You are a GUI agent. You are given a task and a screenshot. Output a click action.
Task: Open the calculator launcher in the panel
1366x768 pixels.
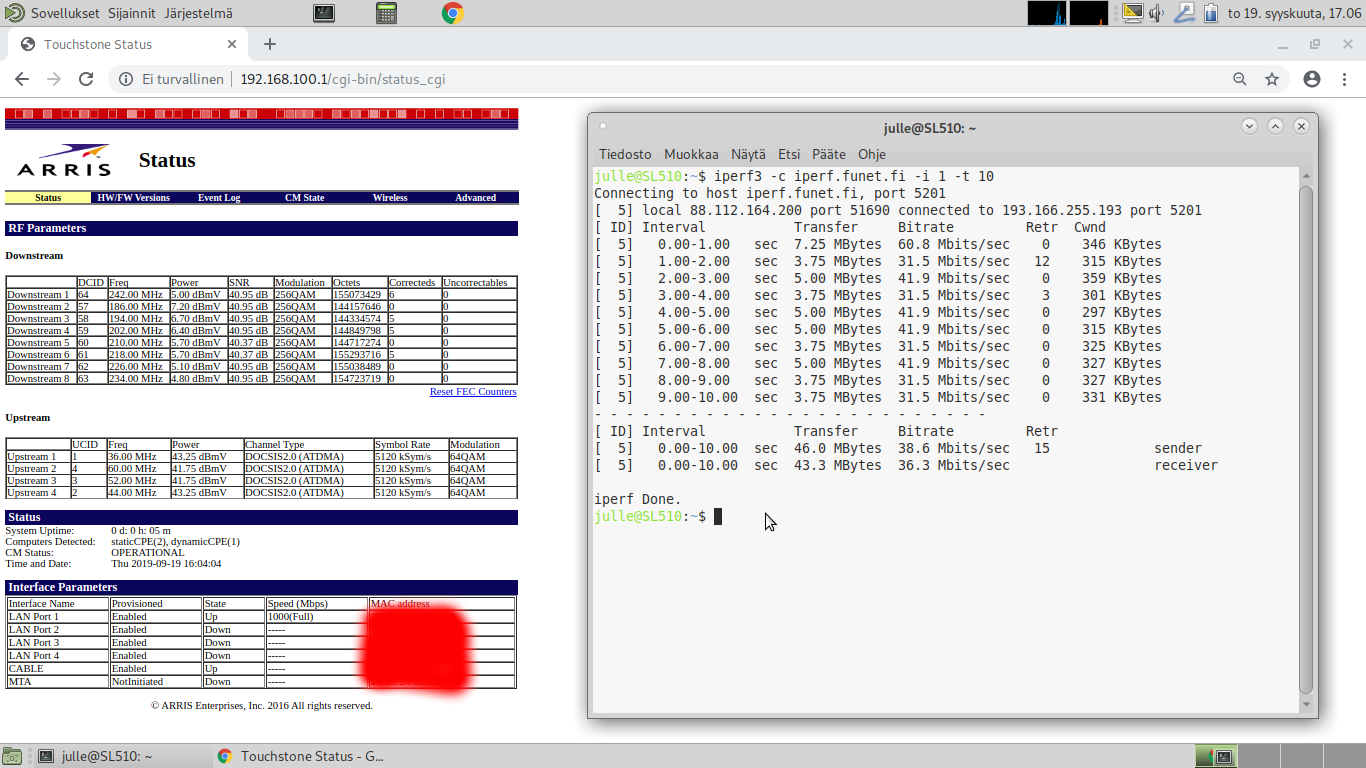387,13
